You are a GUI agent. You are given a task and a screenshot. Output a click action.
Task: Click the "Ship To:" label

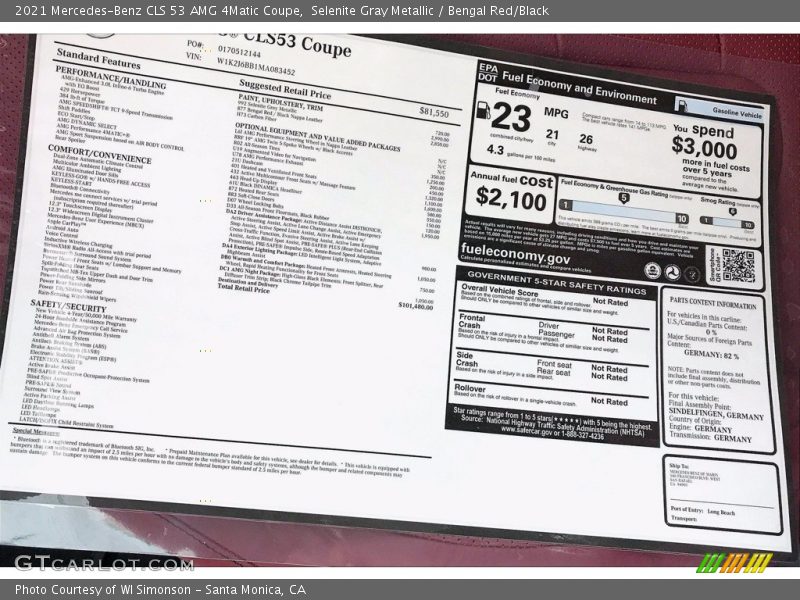(x=679, y=466)
